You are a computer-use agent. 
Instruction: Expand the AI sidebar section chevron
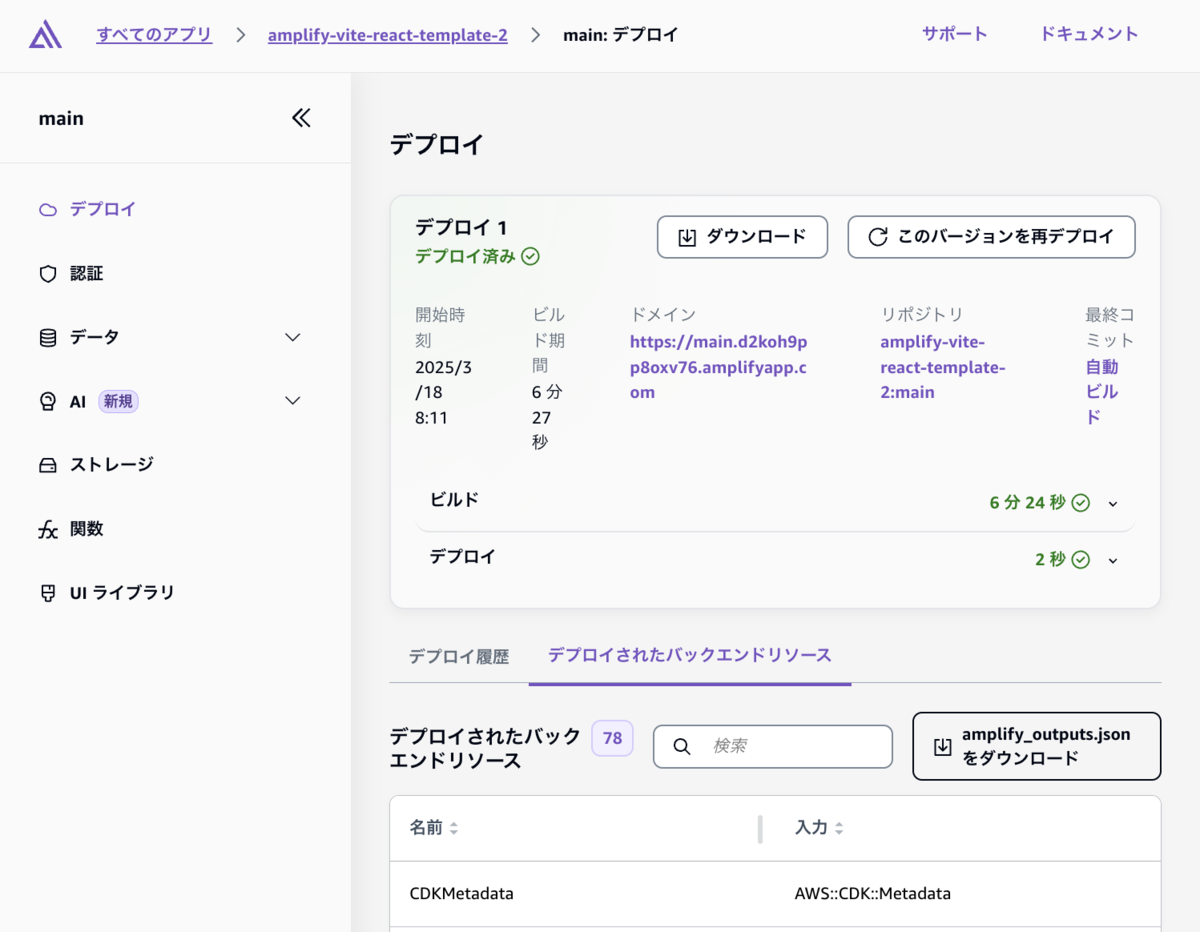(293, 401)
